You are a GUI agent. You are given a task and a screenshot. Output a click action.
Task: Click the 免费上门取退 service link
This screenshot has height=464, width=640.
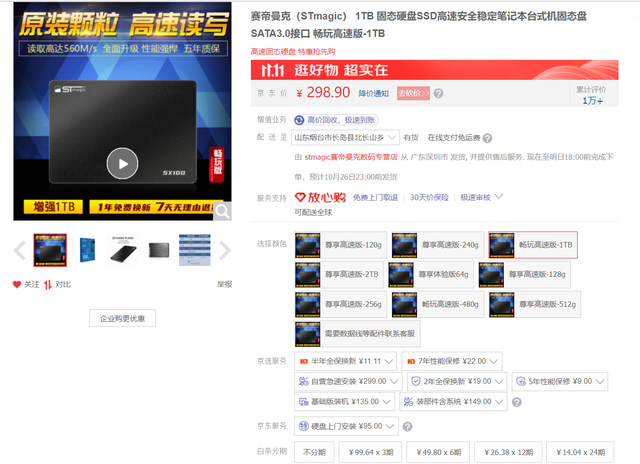click(376, 198)
